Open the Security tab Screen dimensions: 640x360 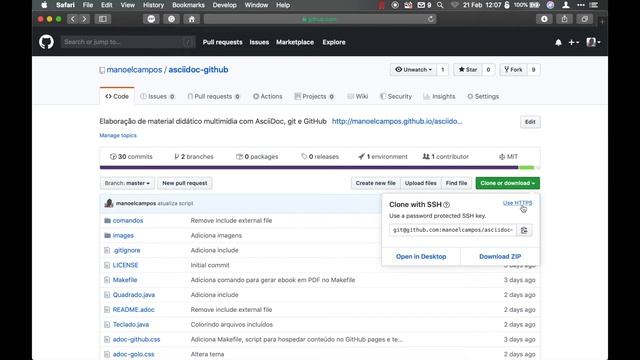[396, 97]
